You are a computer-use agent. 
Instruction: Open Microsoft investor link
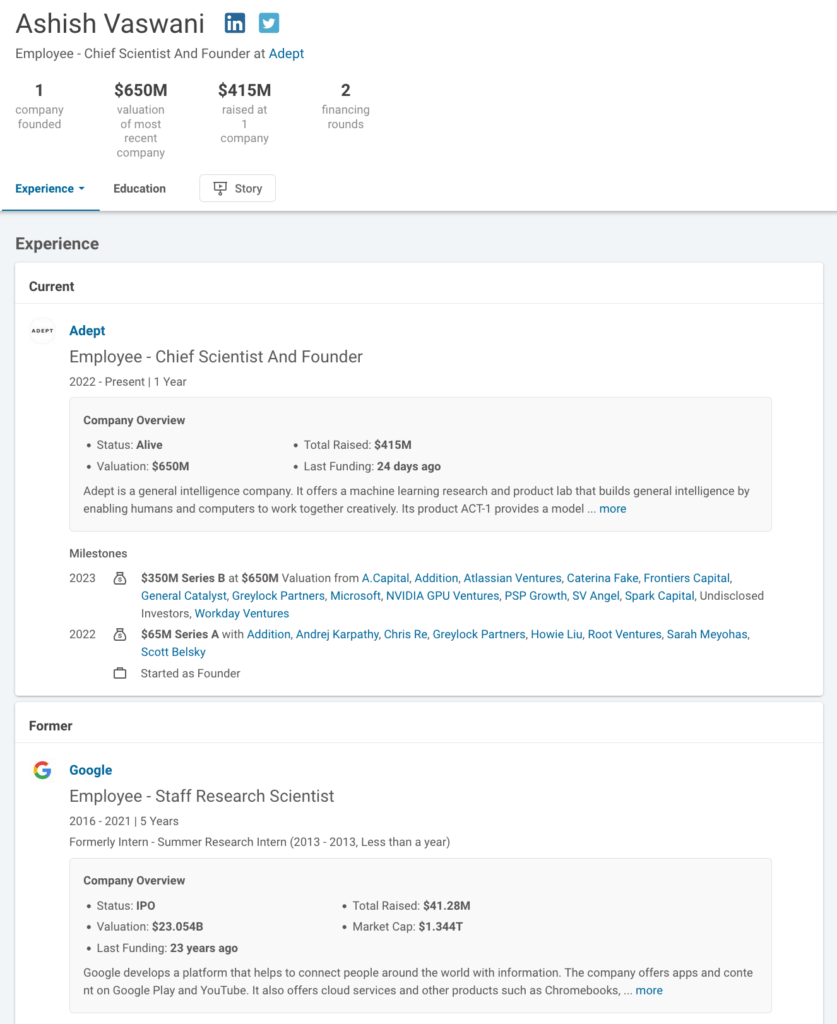(x=355, y=596)
